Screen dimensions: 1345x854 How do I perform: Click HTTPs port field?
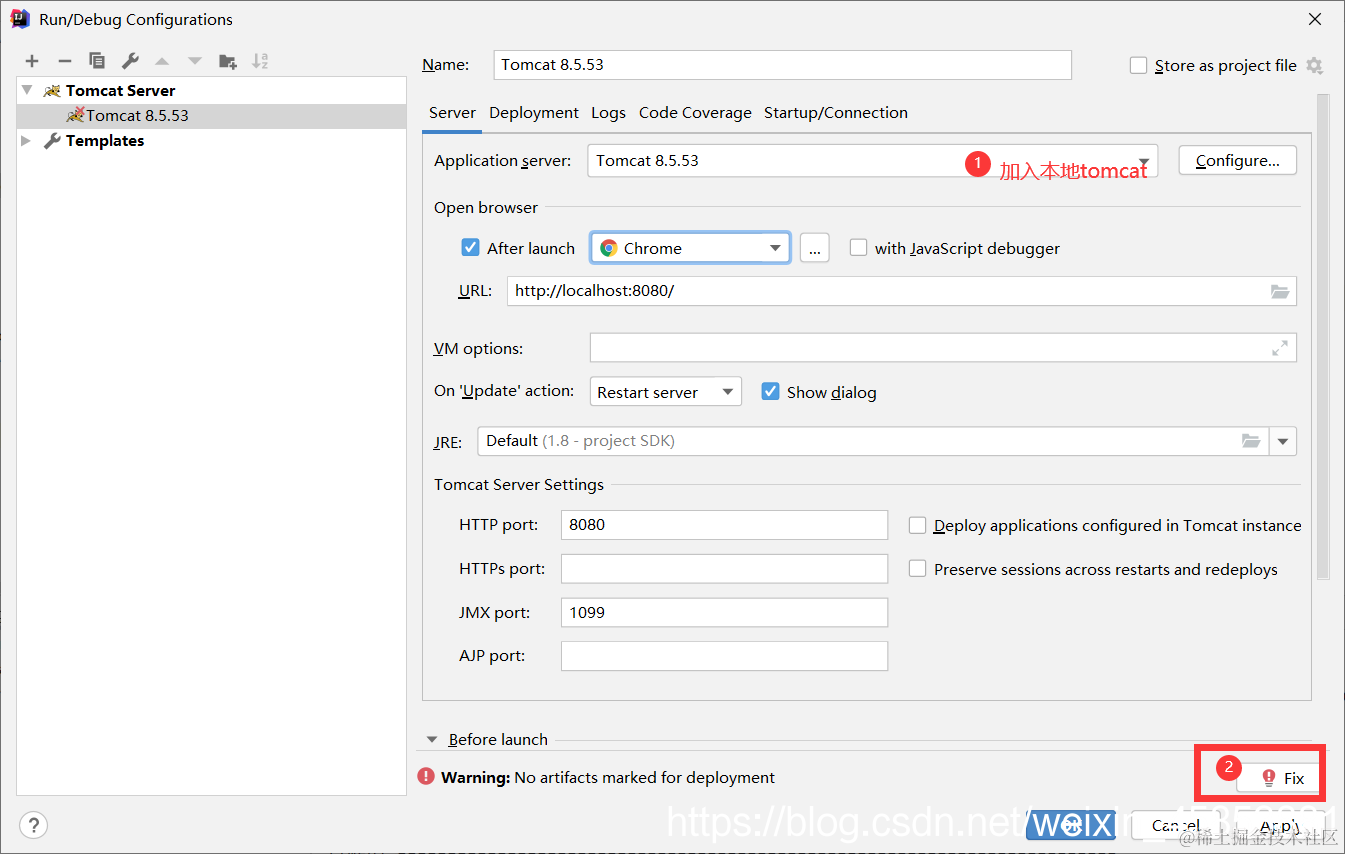(724, 569)
